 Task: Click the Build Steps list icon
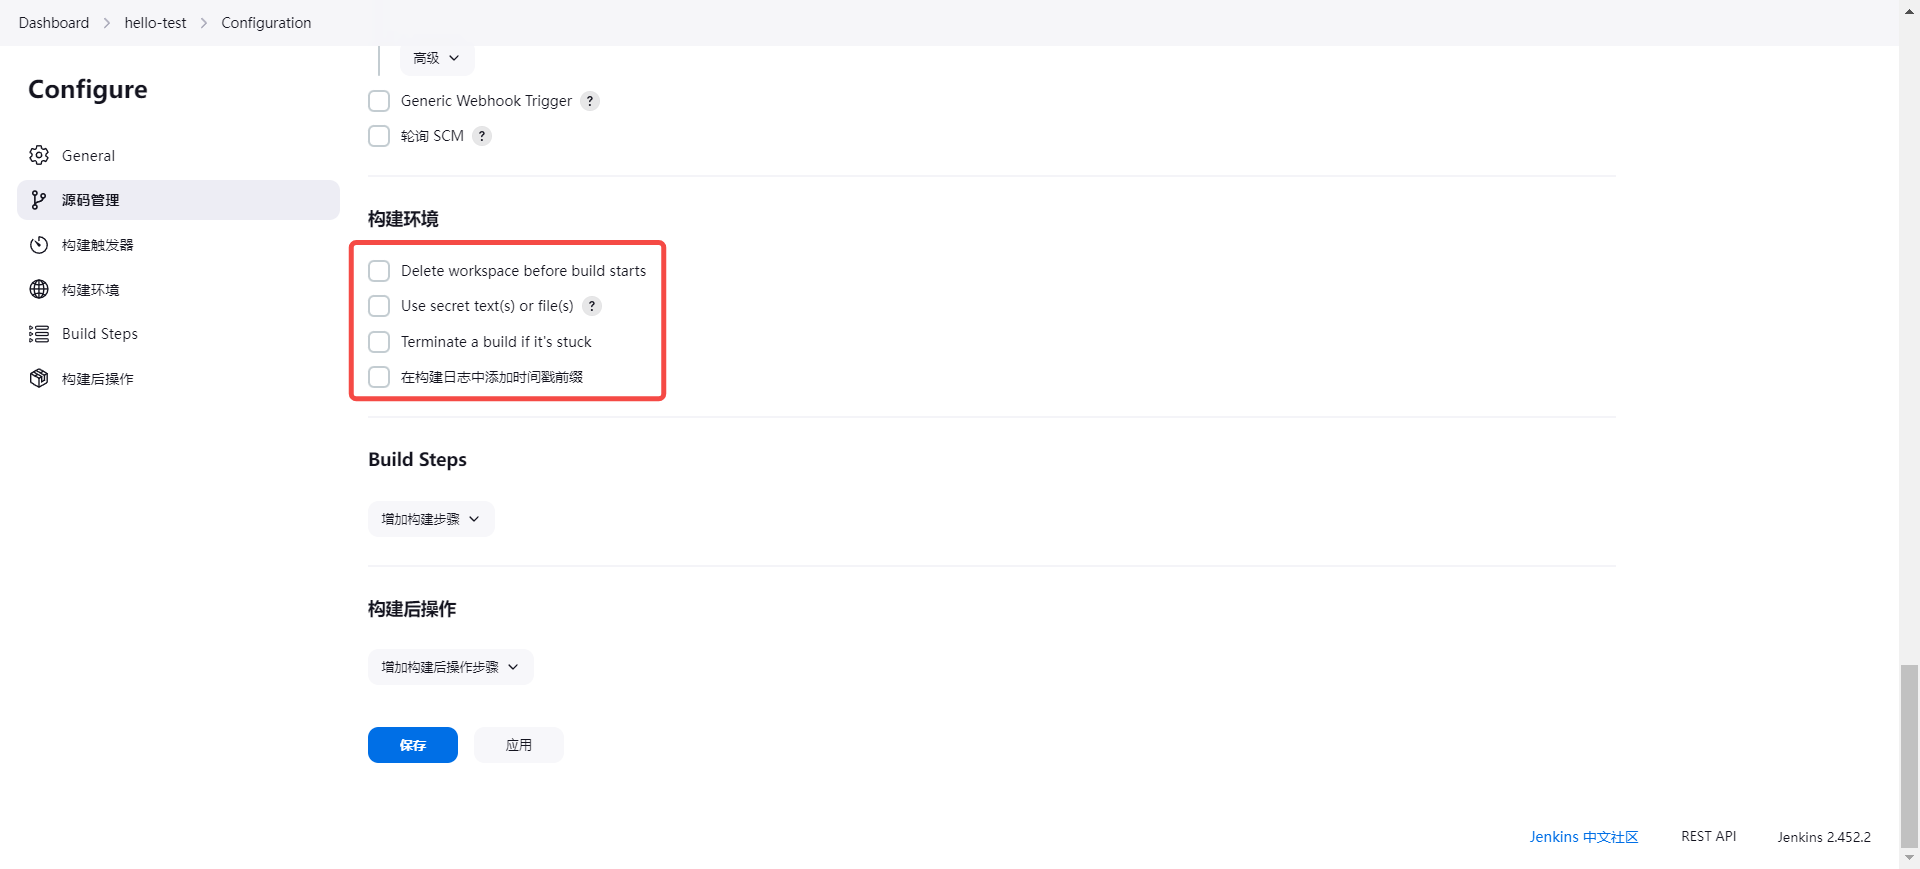point(39,334)
